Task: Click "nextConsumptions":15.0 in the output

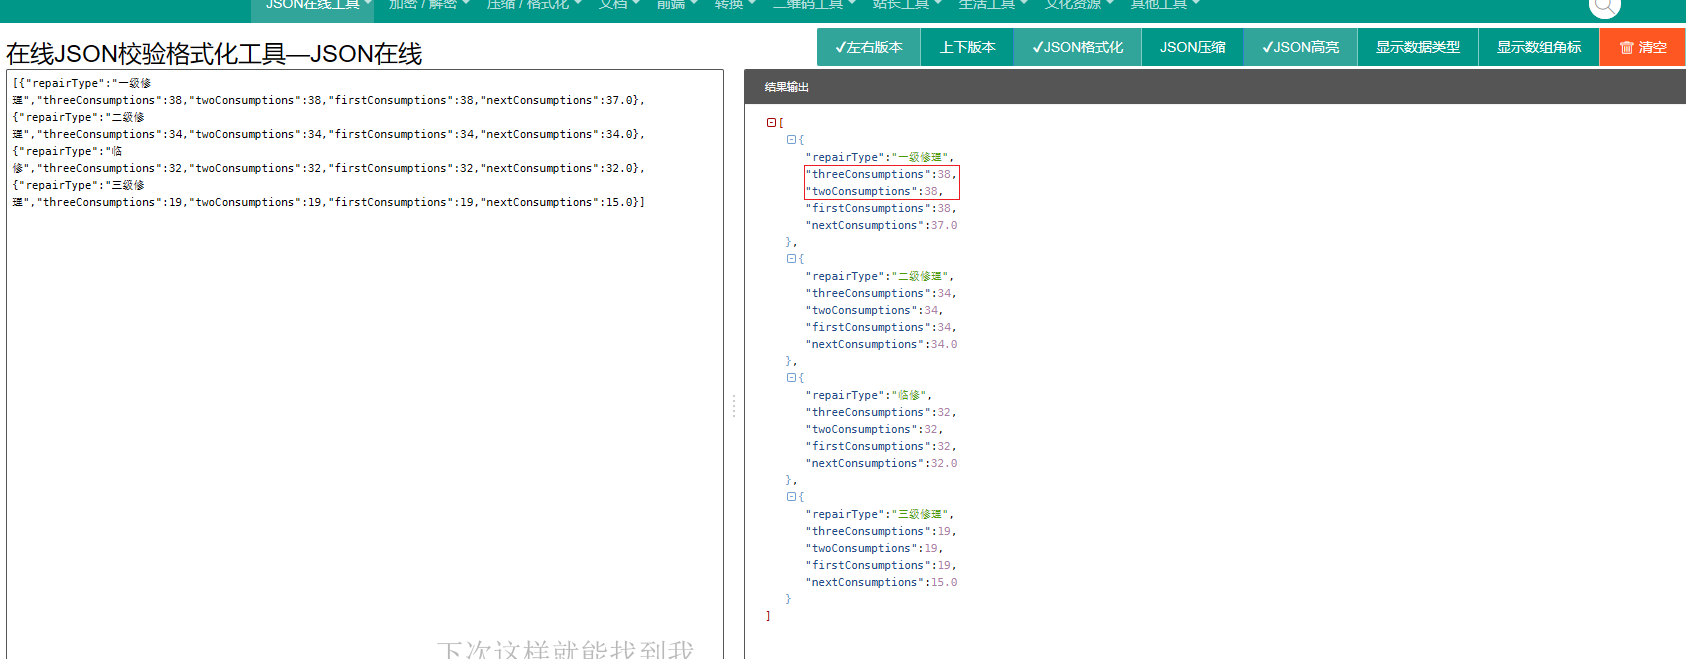Action: (x=882, y=582)
